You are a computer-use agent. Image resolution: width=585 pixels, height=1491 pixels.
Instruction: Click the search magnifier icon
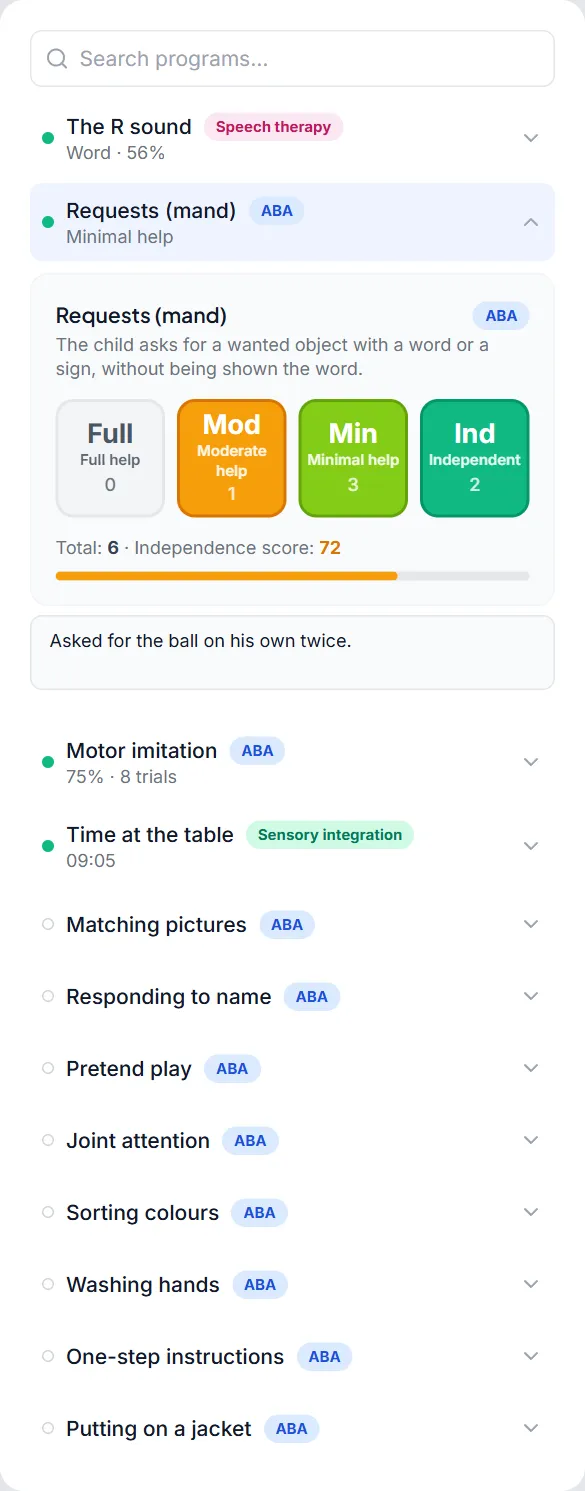(58, 59)
